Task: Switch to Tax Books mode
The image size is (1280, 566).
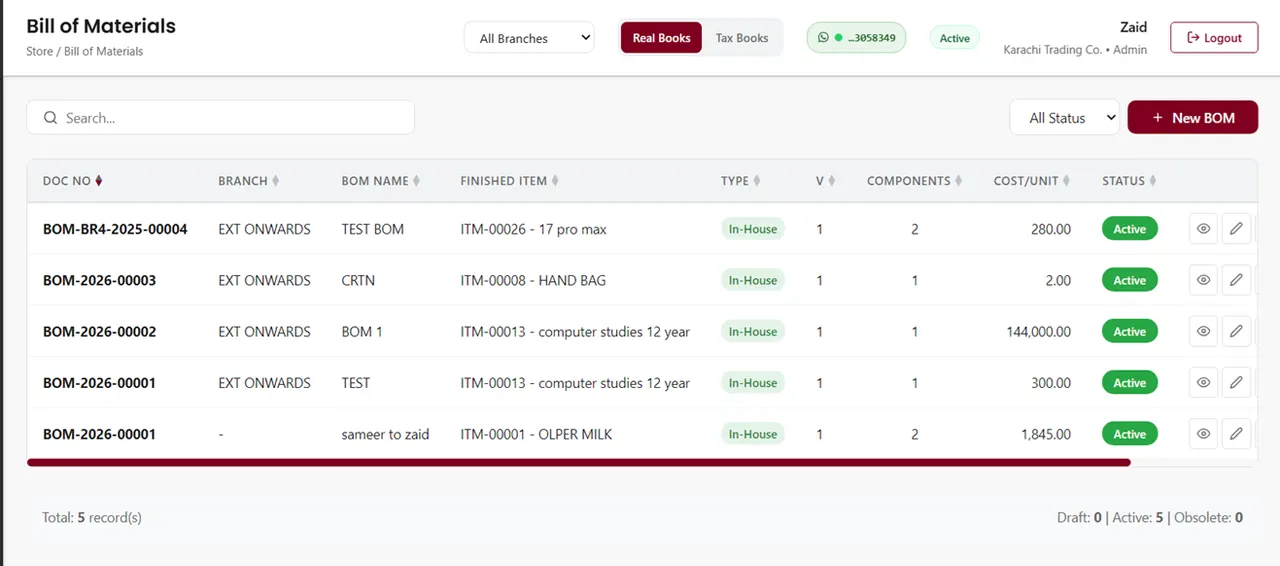Action: pyautogui.click(x=742, y=38)
